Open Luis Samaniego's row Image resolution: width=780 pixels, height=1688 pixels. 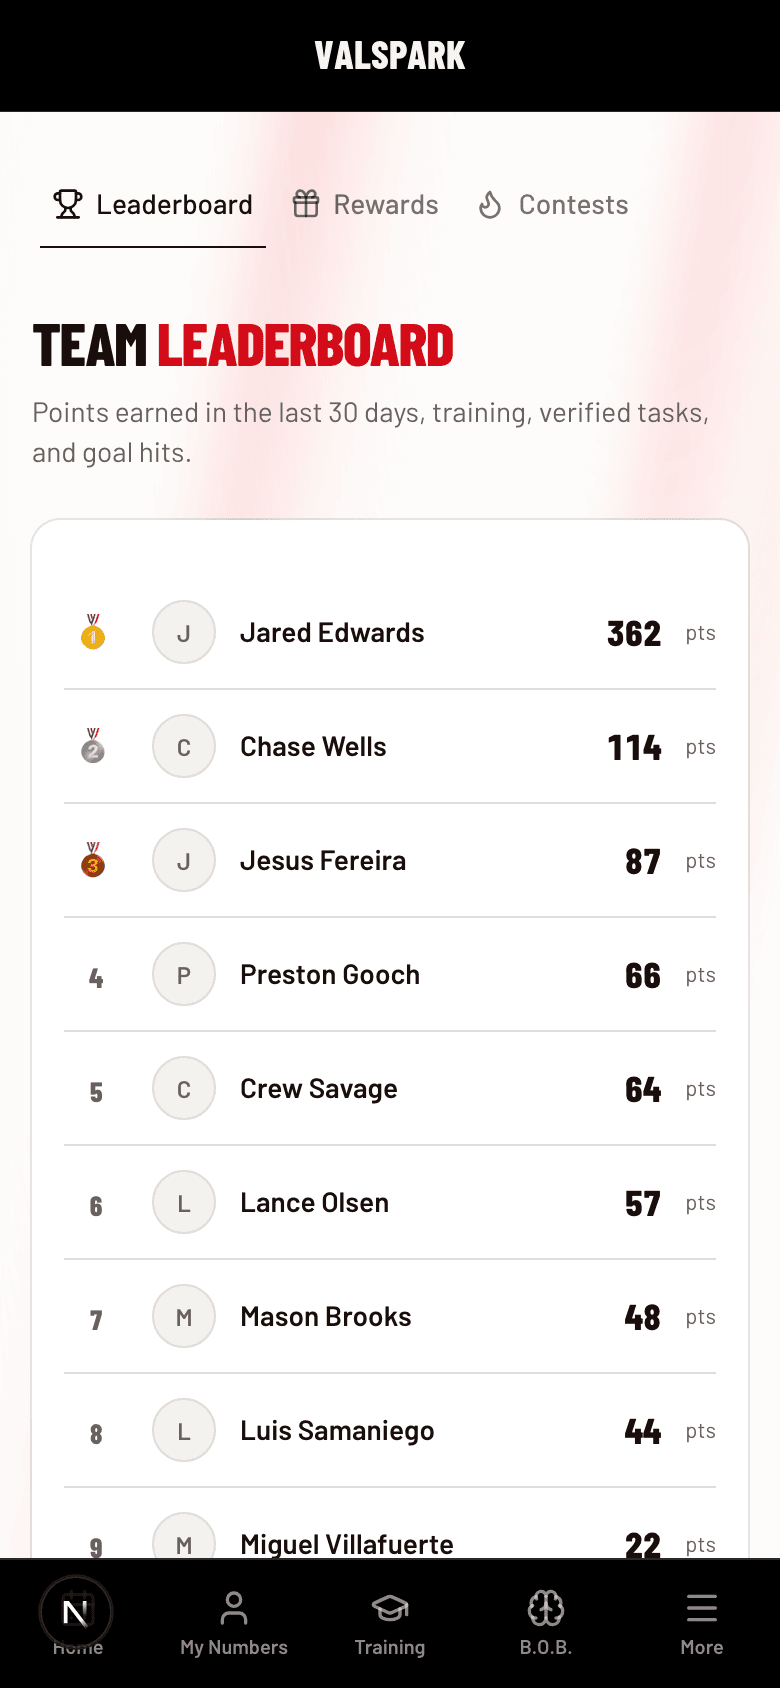[390, 1431]
